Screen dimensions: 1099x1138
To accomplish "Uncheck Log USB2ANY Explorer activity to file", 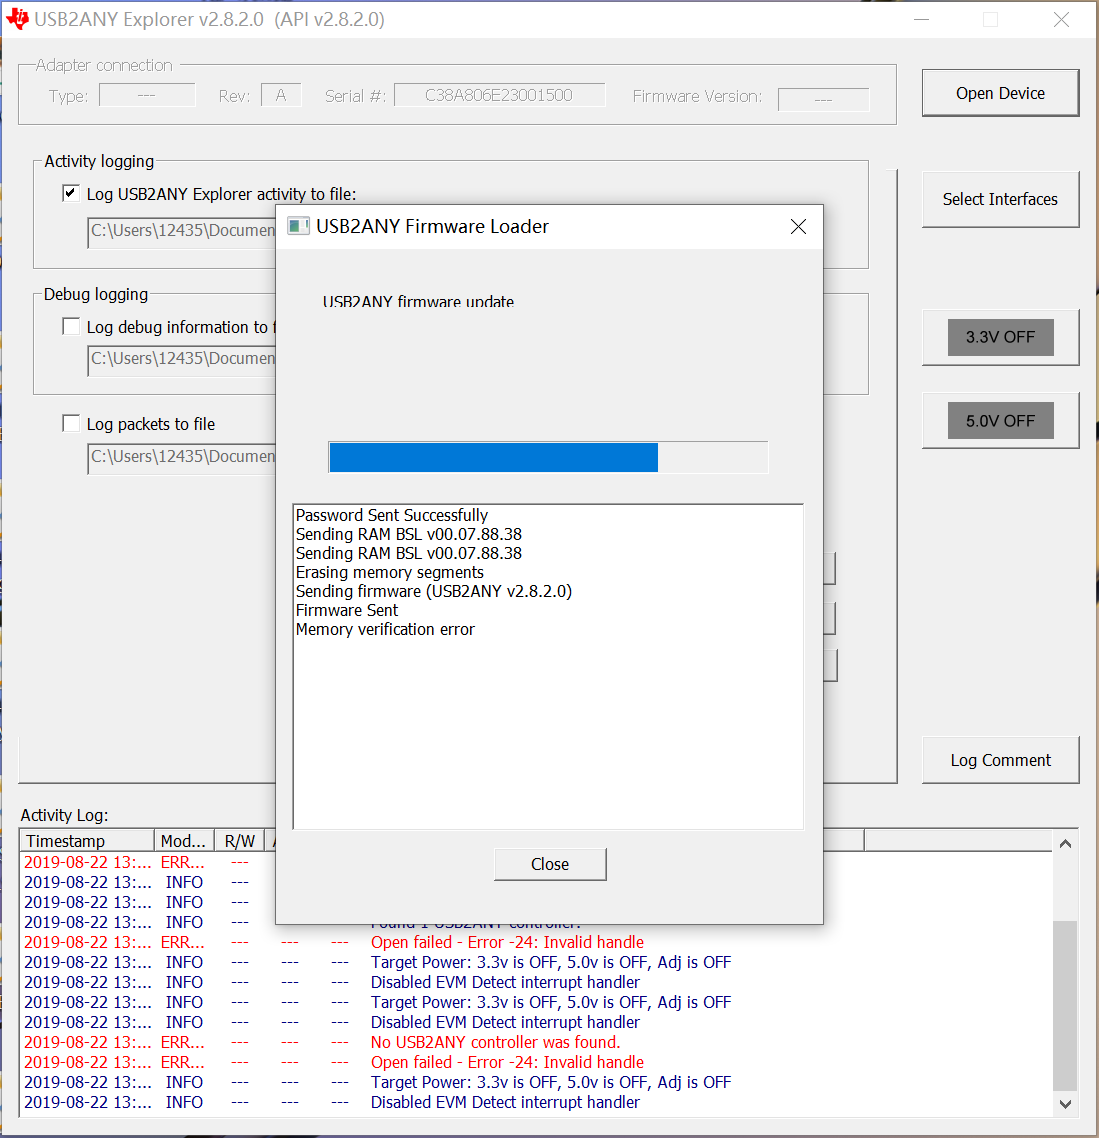I will [70, 193].
